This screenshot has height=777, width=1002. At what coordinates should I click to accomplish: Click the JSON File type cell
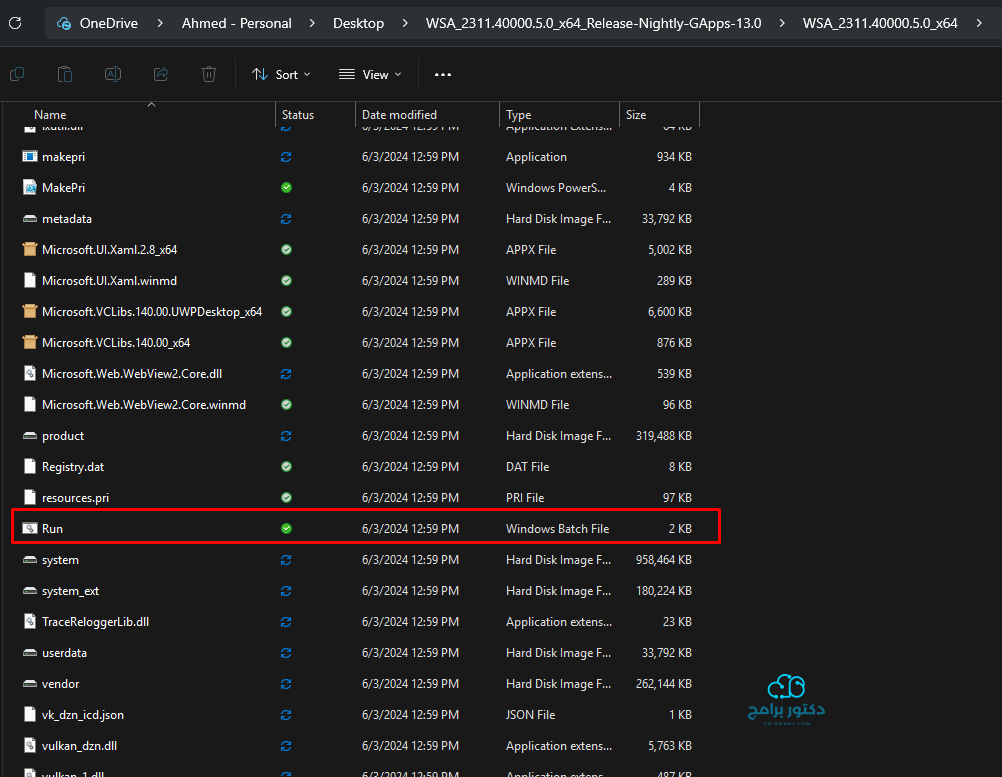click(x=530, y=714)
